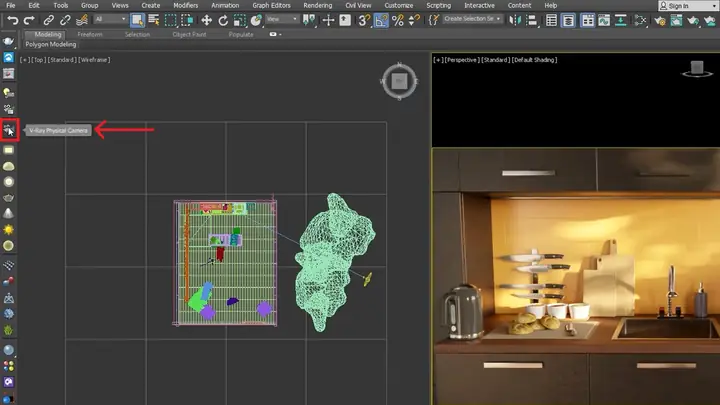Open the Sign In dropdown
720x405 pixels.
tap(687, 6)
